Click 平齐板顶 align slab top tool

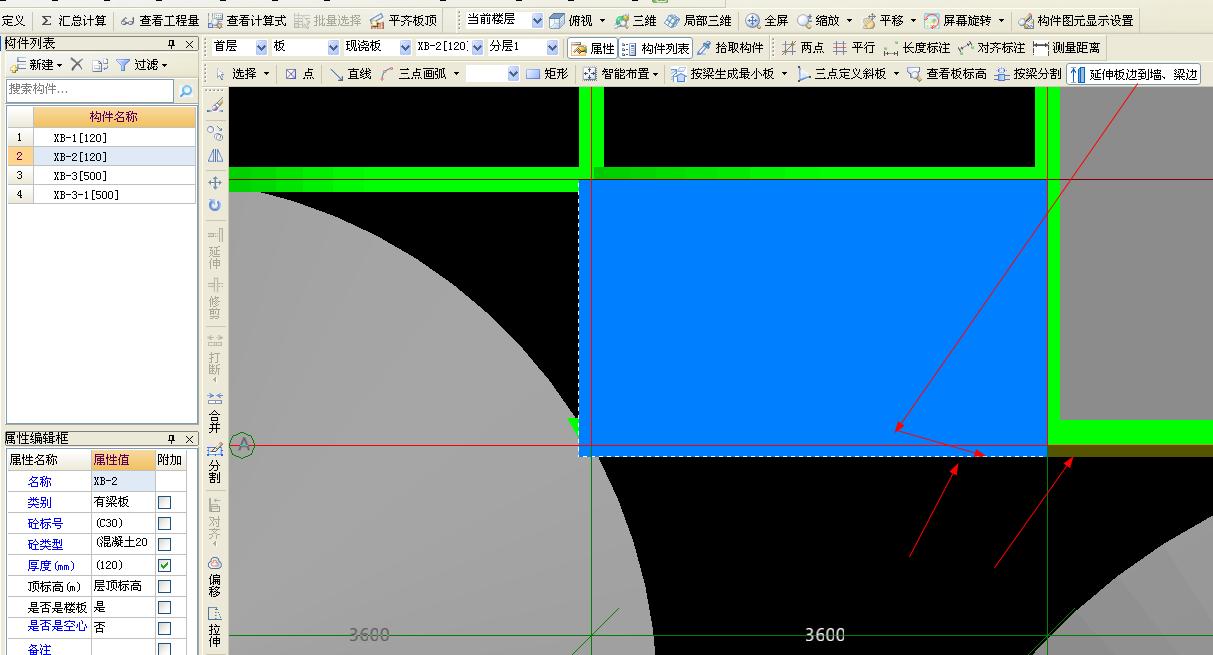[402, 20]
